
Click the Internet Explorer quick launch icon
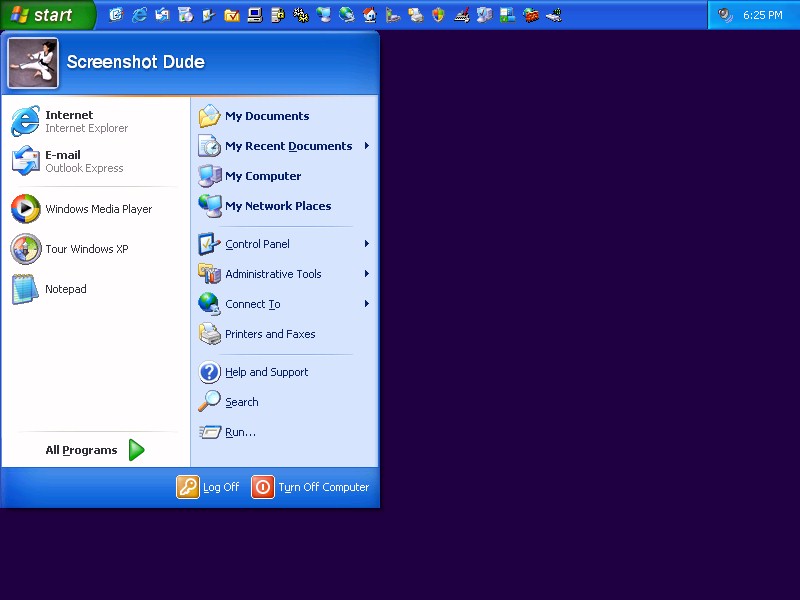pos(139,15)
